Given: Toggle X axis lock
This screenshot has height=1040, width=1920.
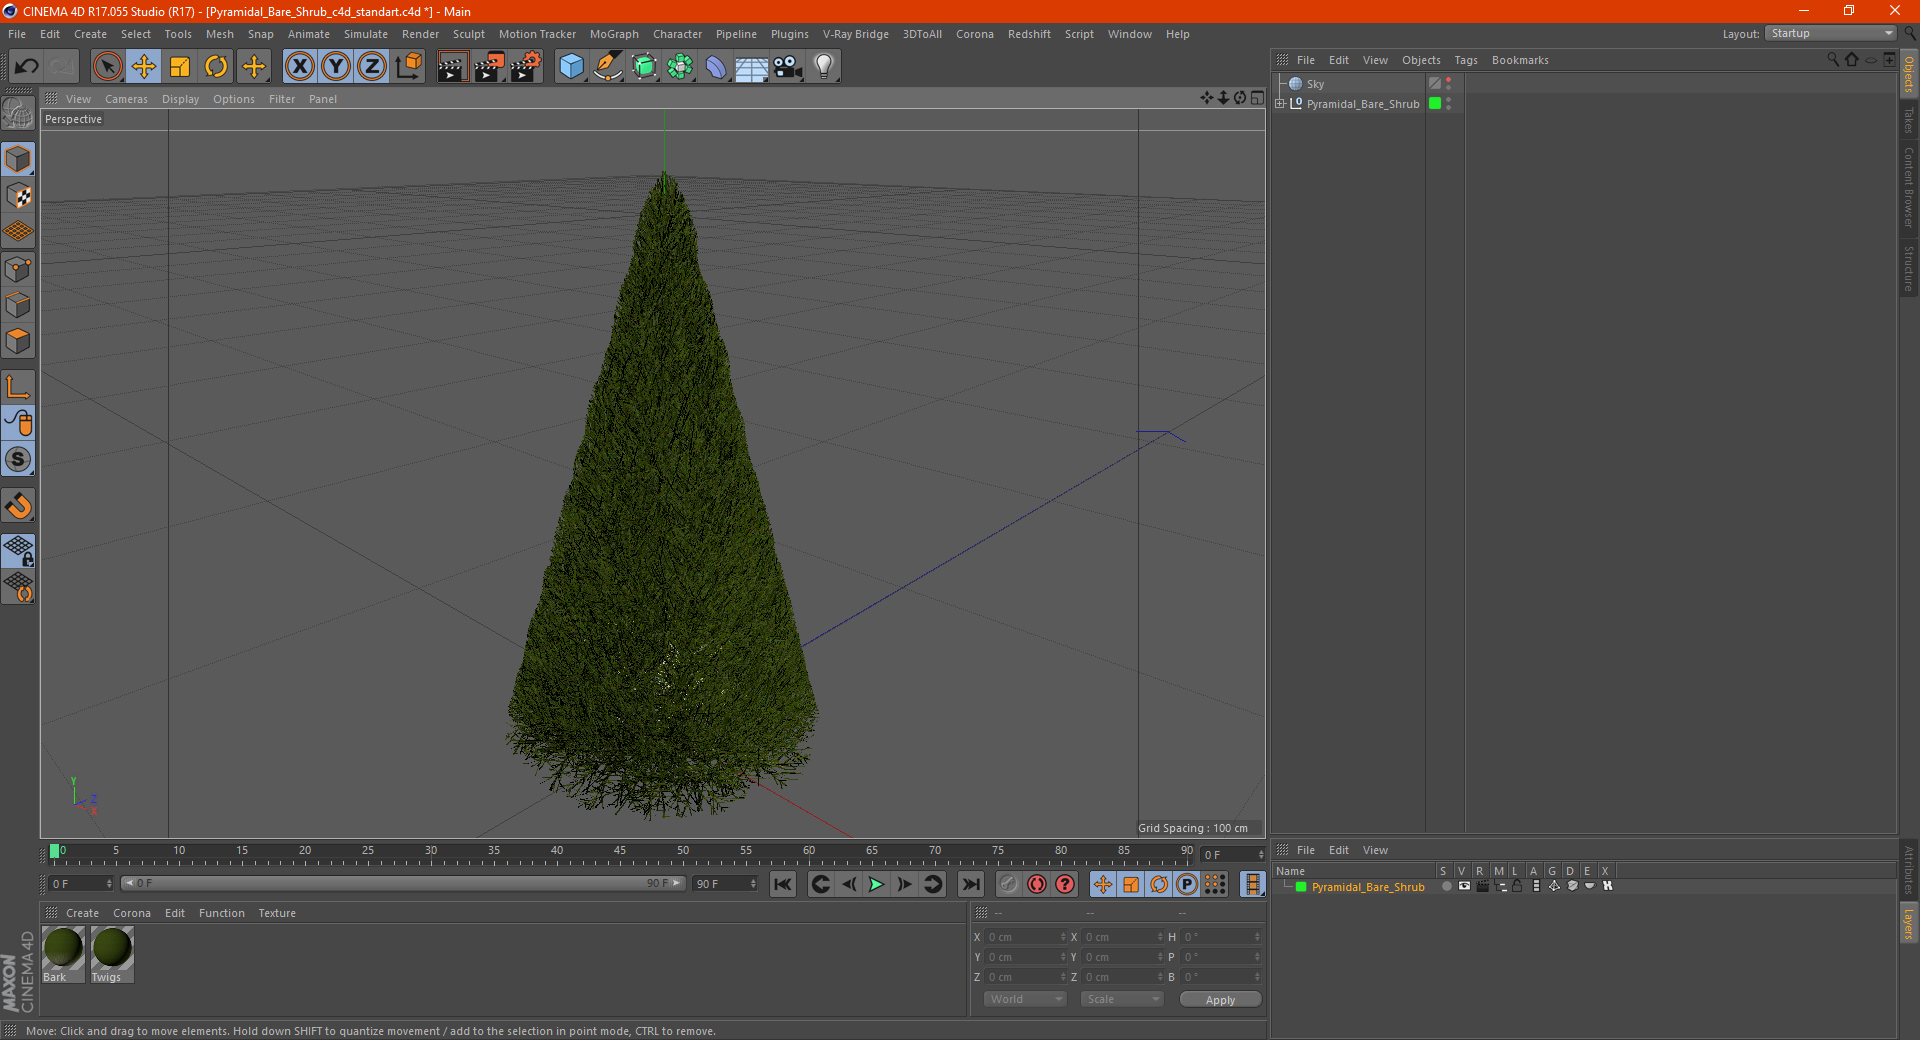Looking at the screenshot, I should [299, 67].
